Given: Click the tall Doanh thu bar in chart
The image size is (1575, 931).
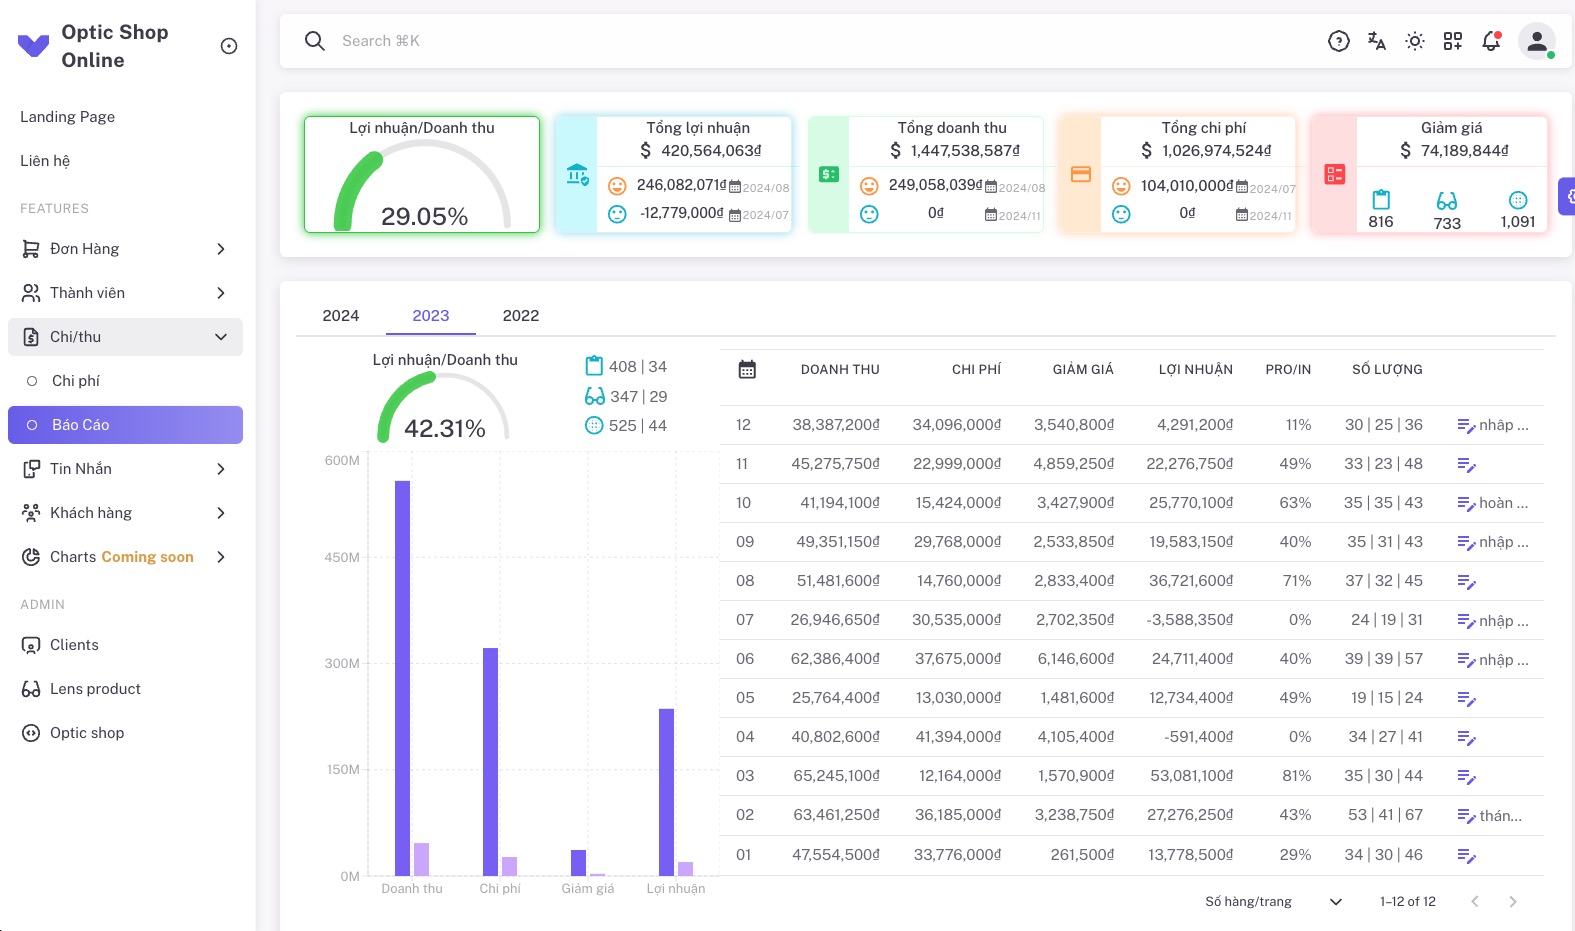Looking at the screenshot, I should tap(402, 678).
